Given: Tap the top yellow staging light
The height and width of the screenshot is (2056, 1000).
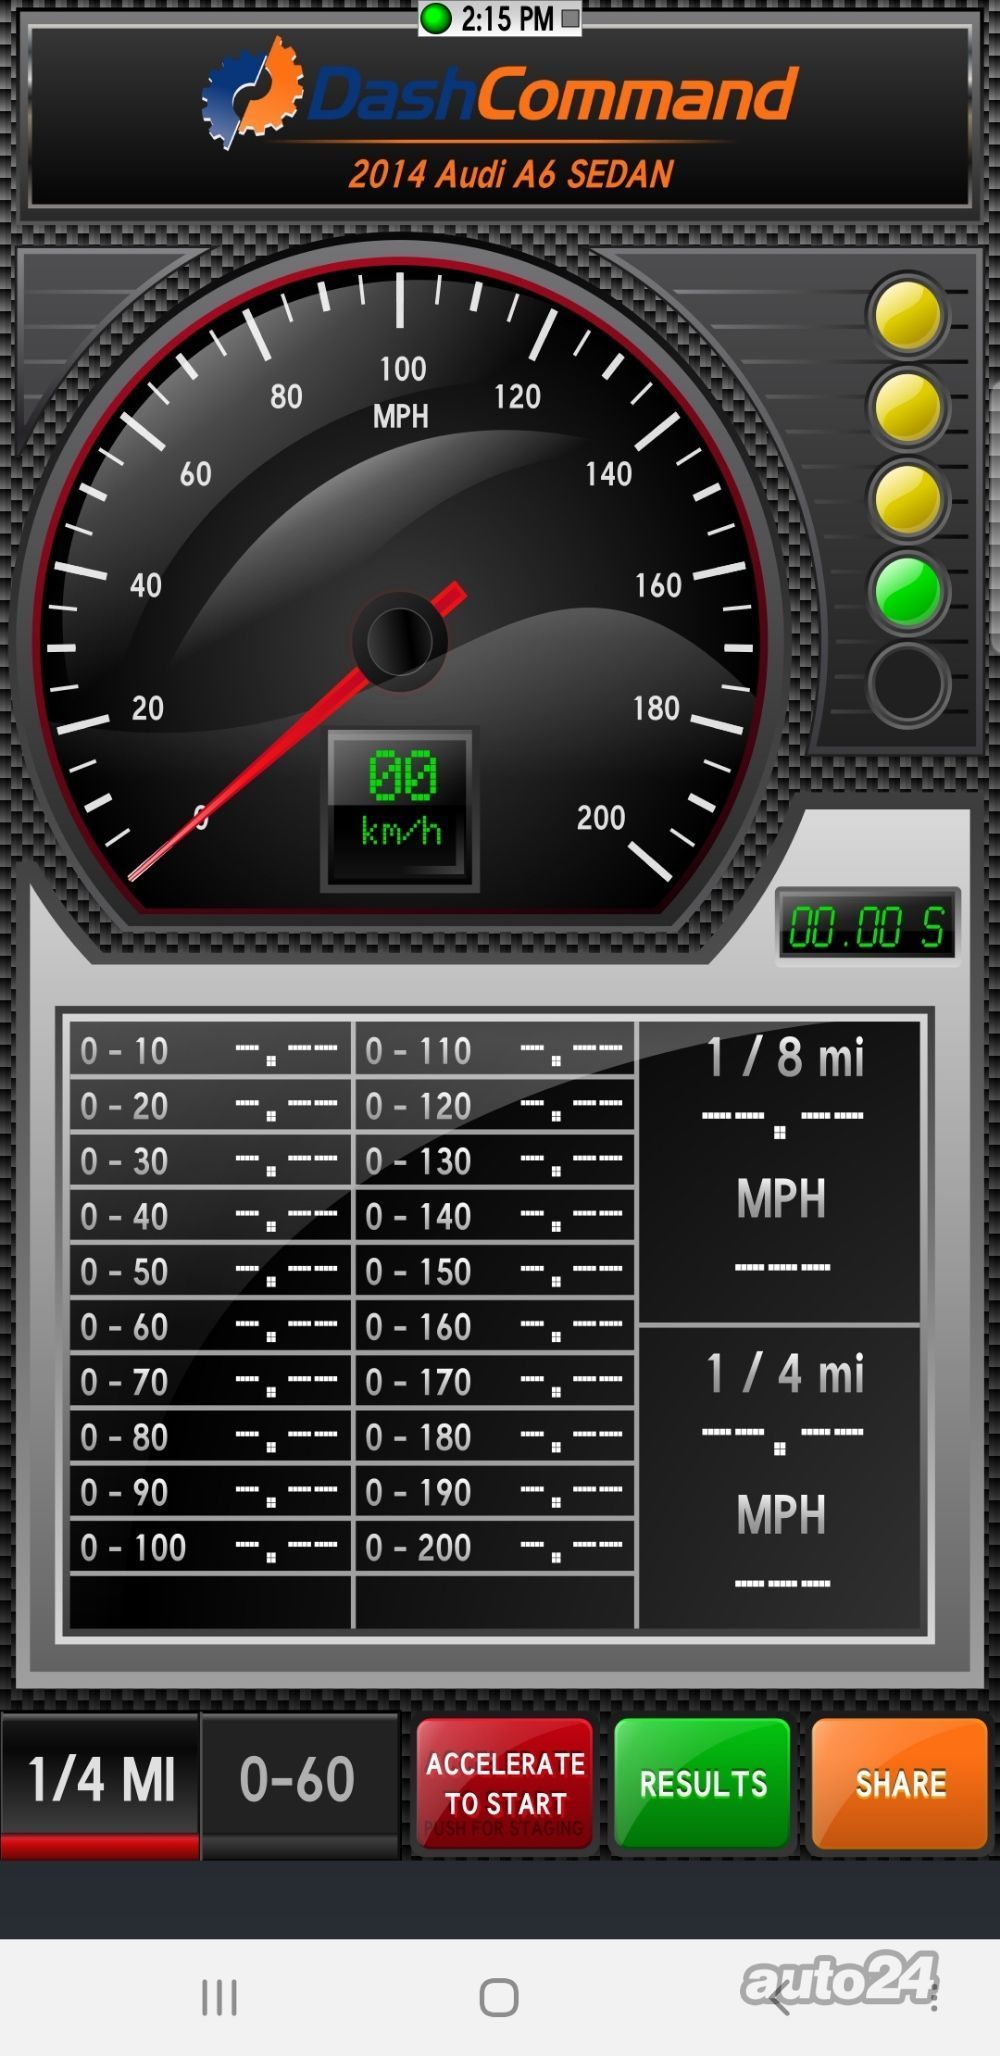Looking at the screenshot, I should point(908,317).
